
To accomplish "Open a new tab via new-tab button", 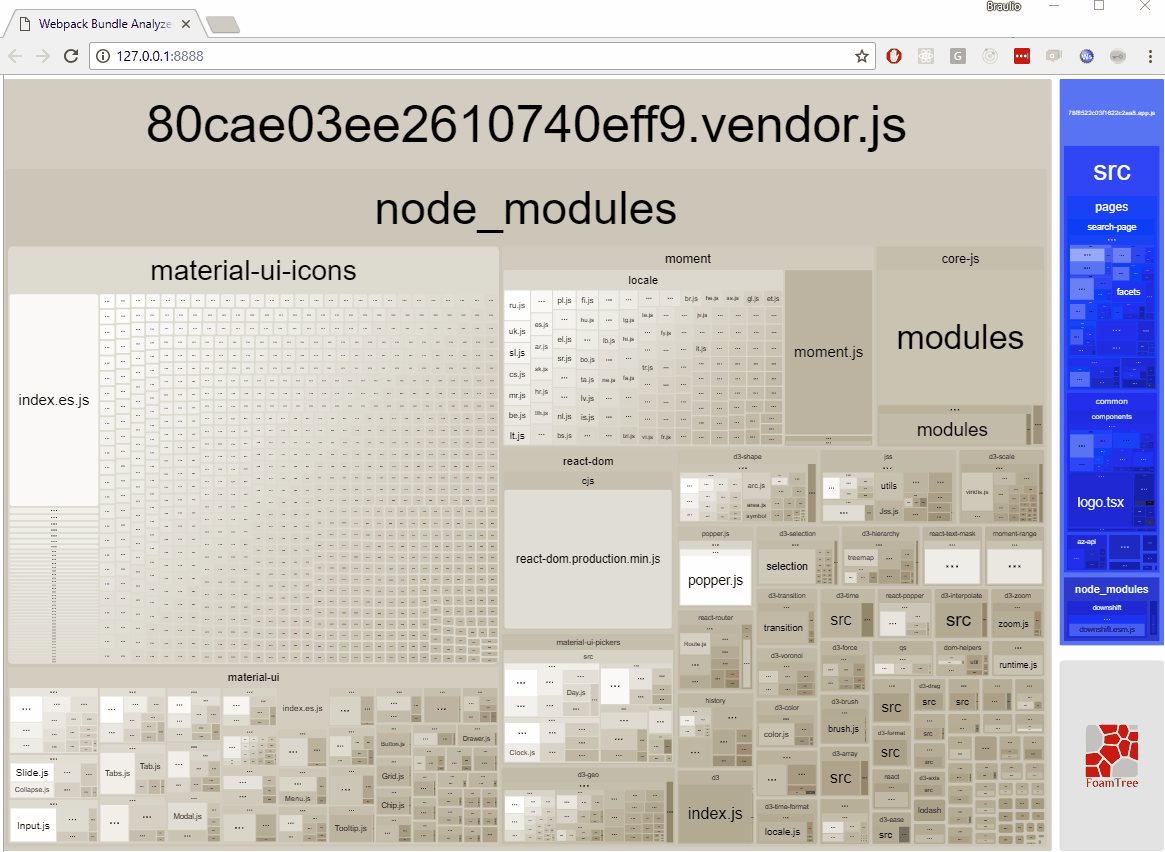I will pos(223,25).
